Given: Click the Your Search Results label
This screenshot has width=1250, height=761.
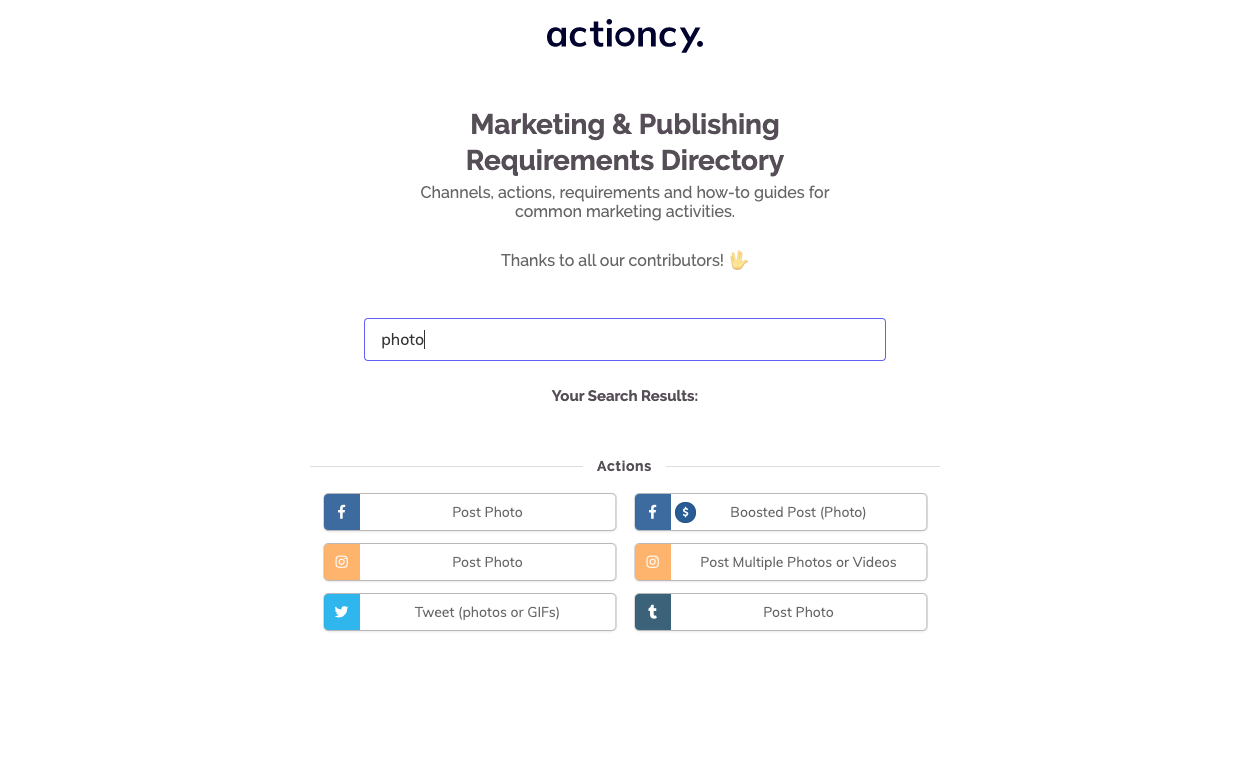Looking at the screenshot, I should (x=624, y=396).
